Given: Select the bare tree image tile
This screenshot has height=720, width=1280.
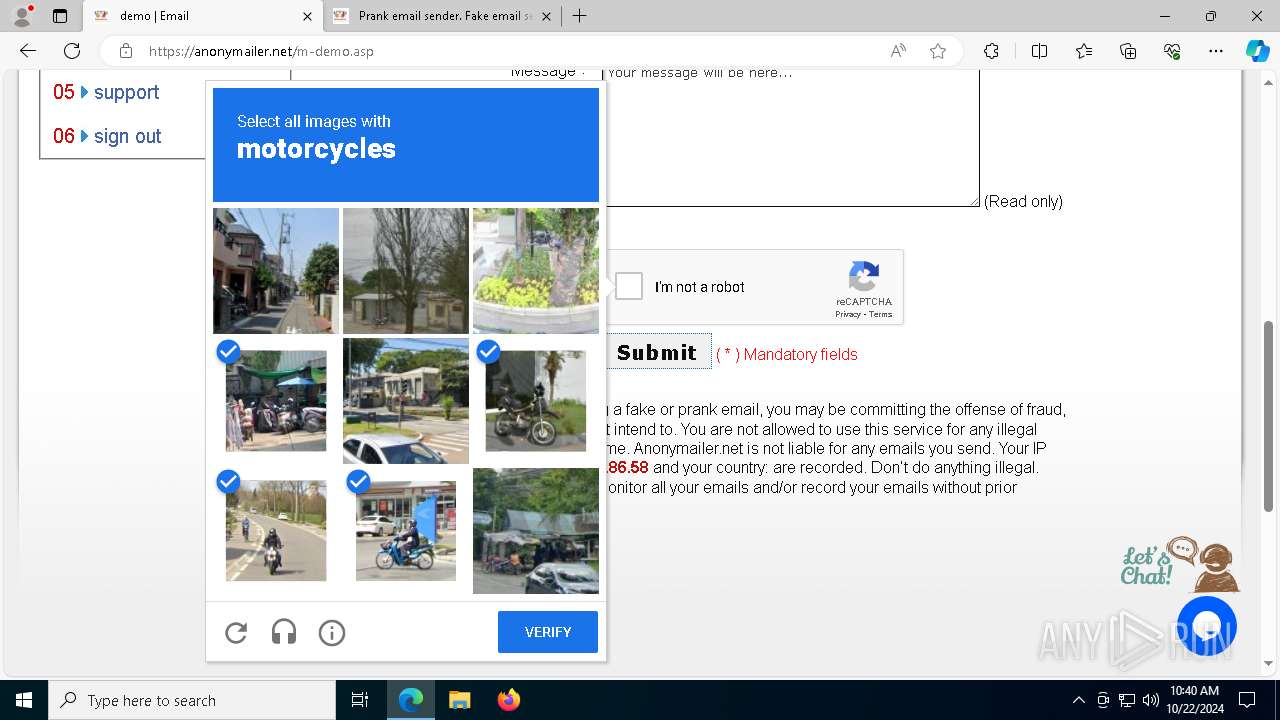Looking at the screenshot, I should (406, 271).
